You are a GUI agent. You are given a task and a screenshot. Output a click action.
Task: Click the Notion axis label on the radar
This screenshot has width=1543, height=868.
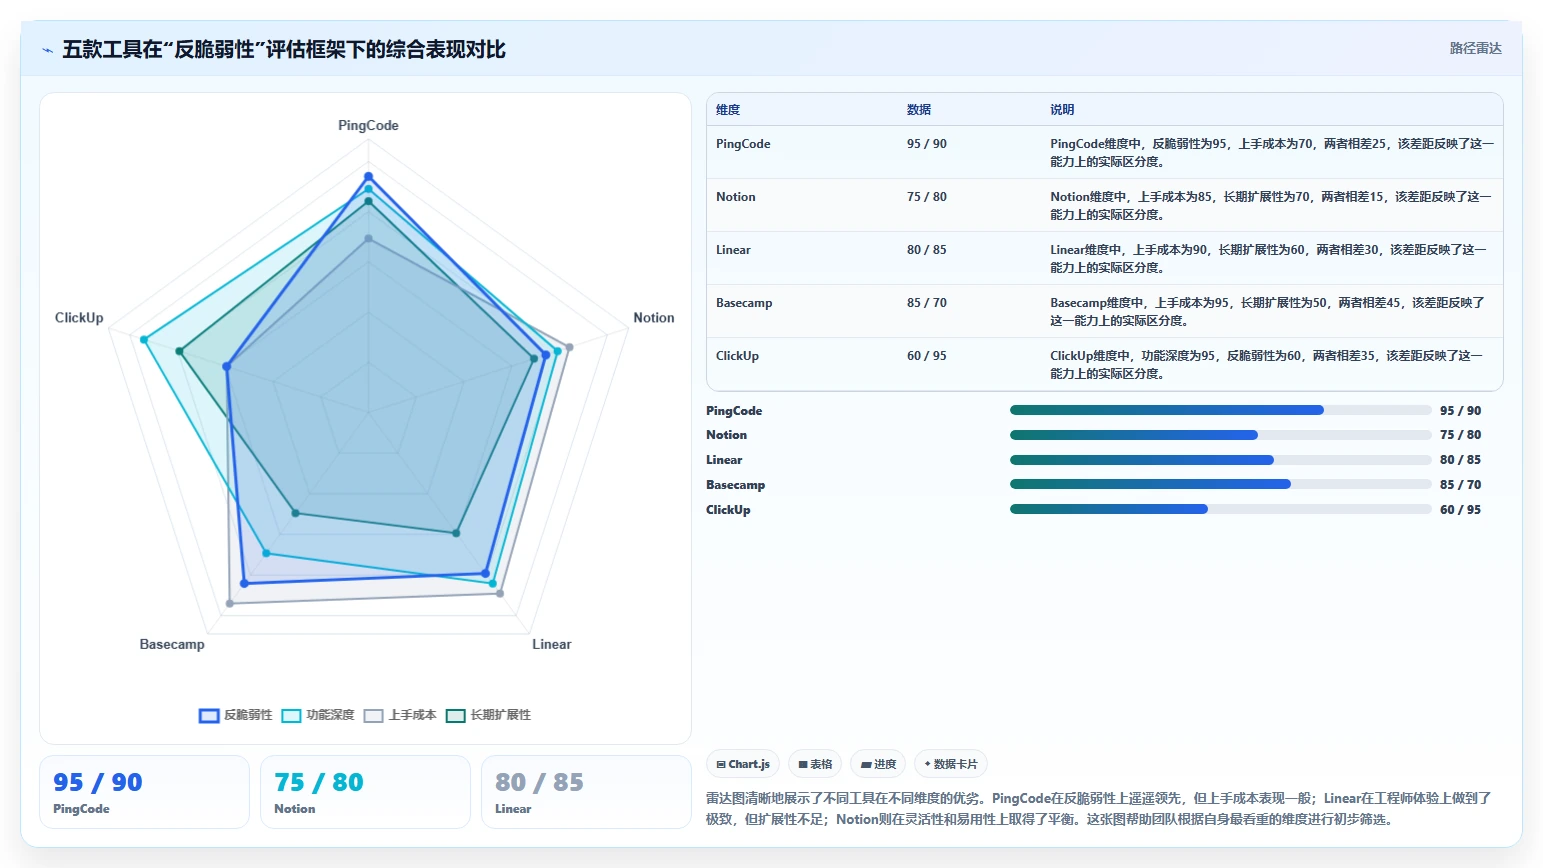point(654,318)
